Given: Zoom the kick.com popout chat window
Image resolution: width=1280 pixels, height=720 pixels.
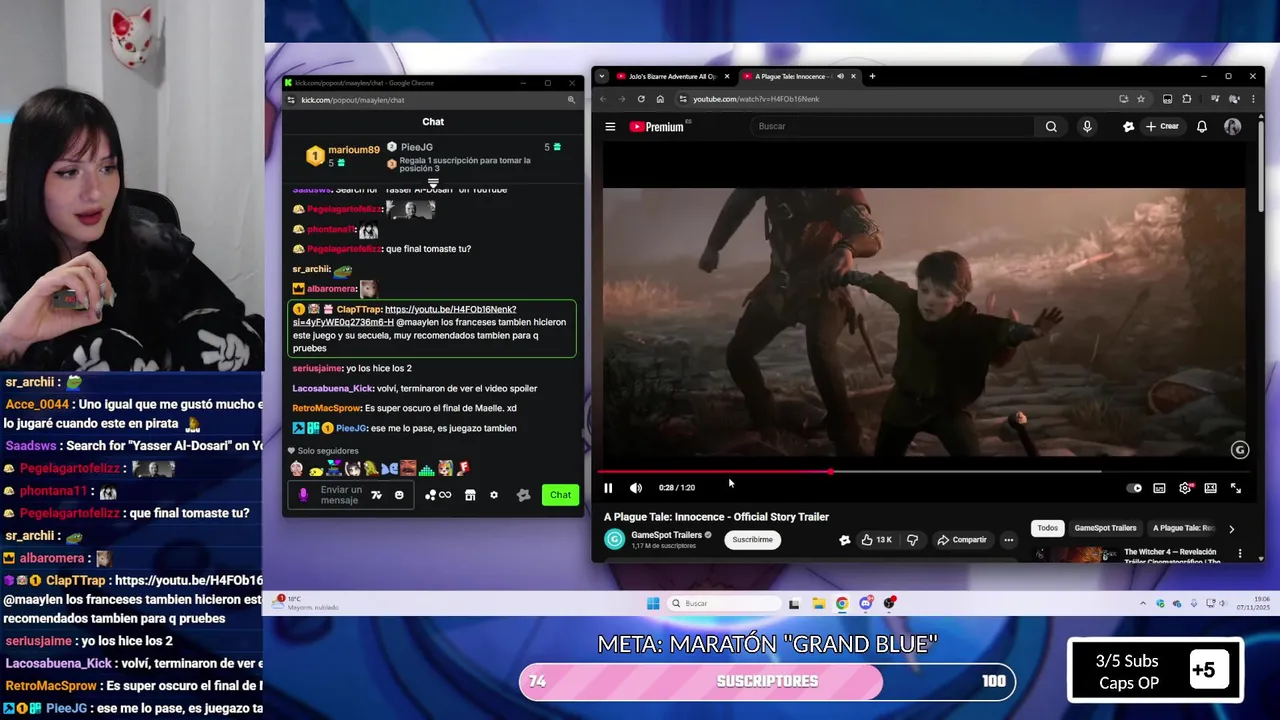Looking at the screenshot, I should point(571,100).
